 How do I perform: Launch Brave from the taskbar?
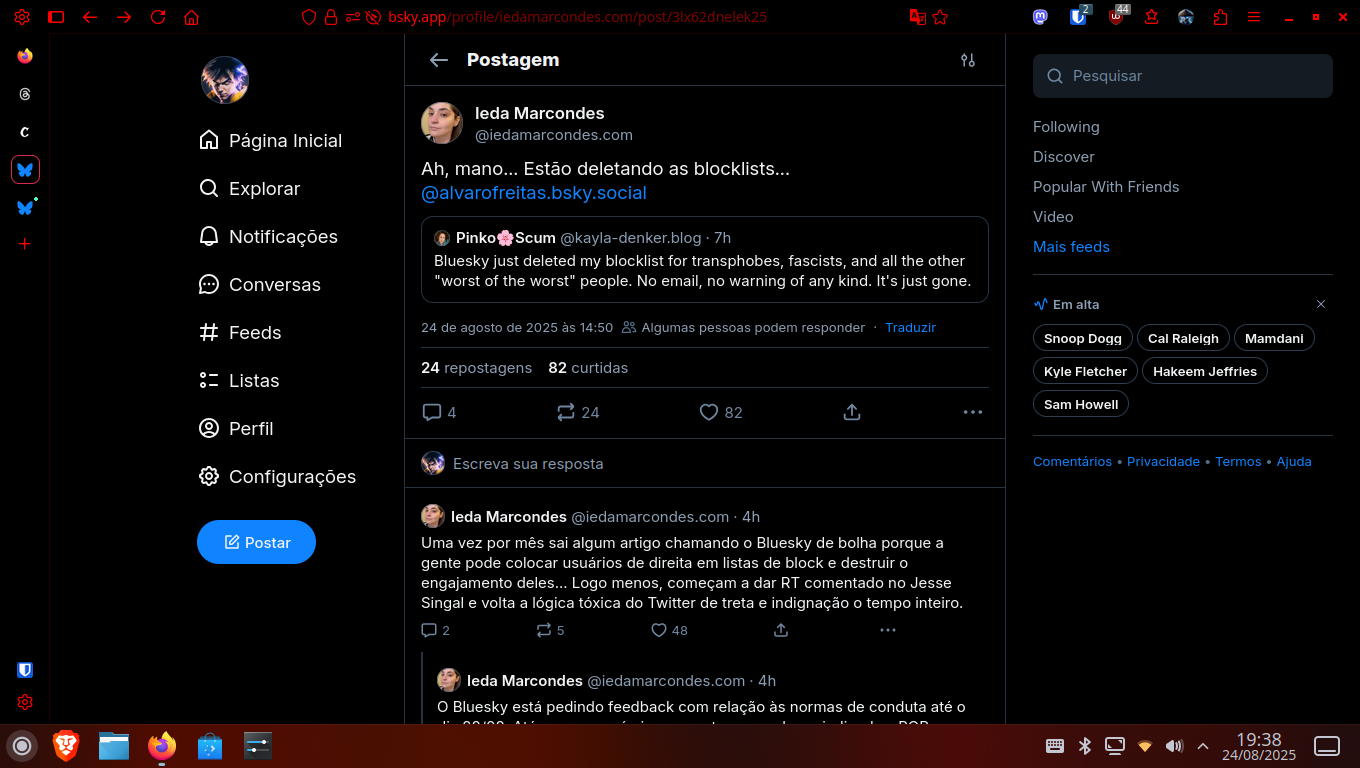(66, 745)
